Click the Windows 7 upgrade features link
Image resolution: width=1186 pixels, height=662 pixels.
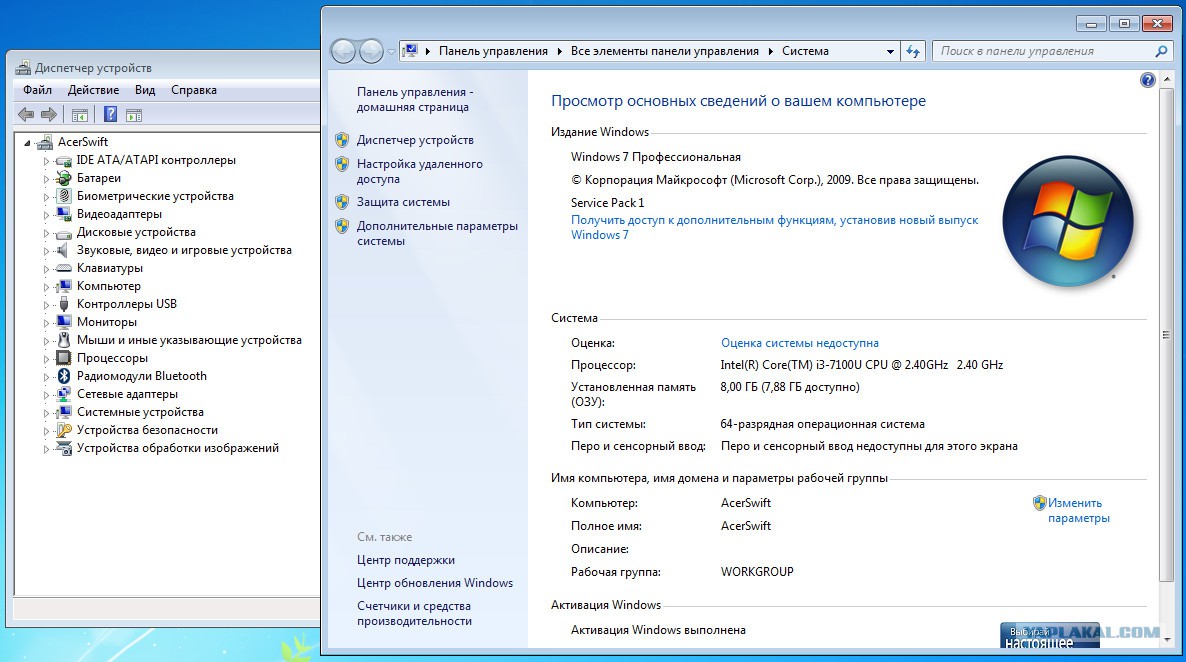click(x=775, y=228)
